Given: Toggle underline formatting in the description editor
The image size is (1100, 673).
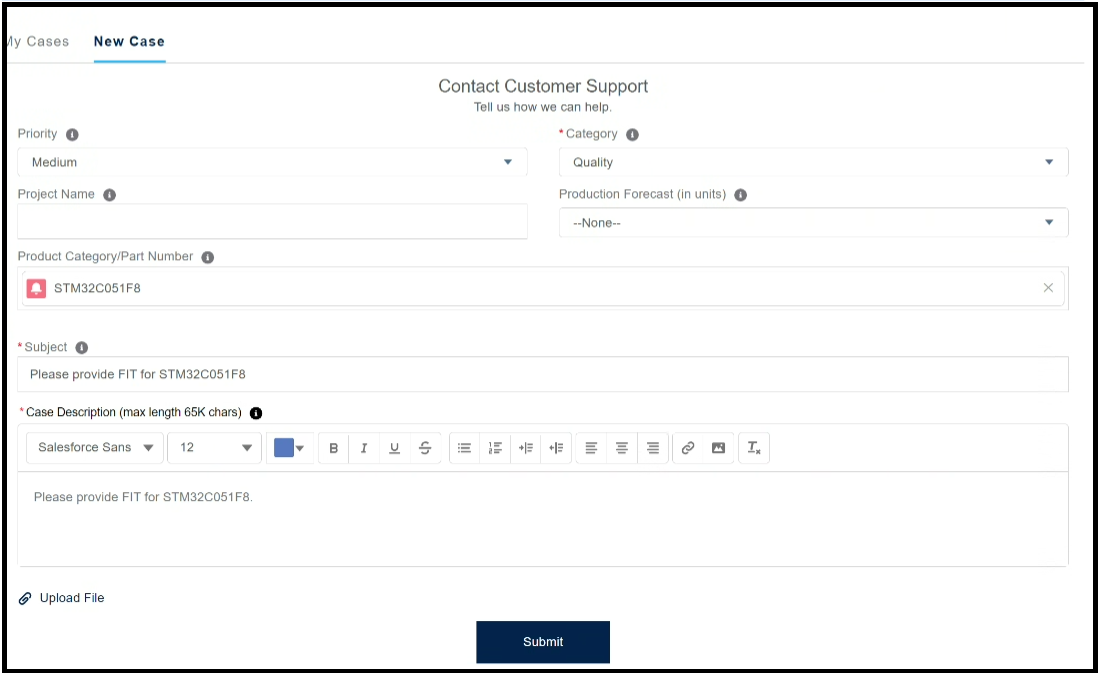Looking at the screenshot, I should click(394, 448).
